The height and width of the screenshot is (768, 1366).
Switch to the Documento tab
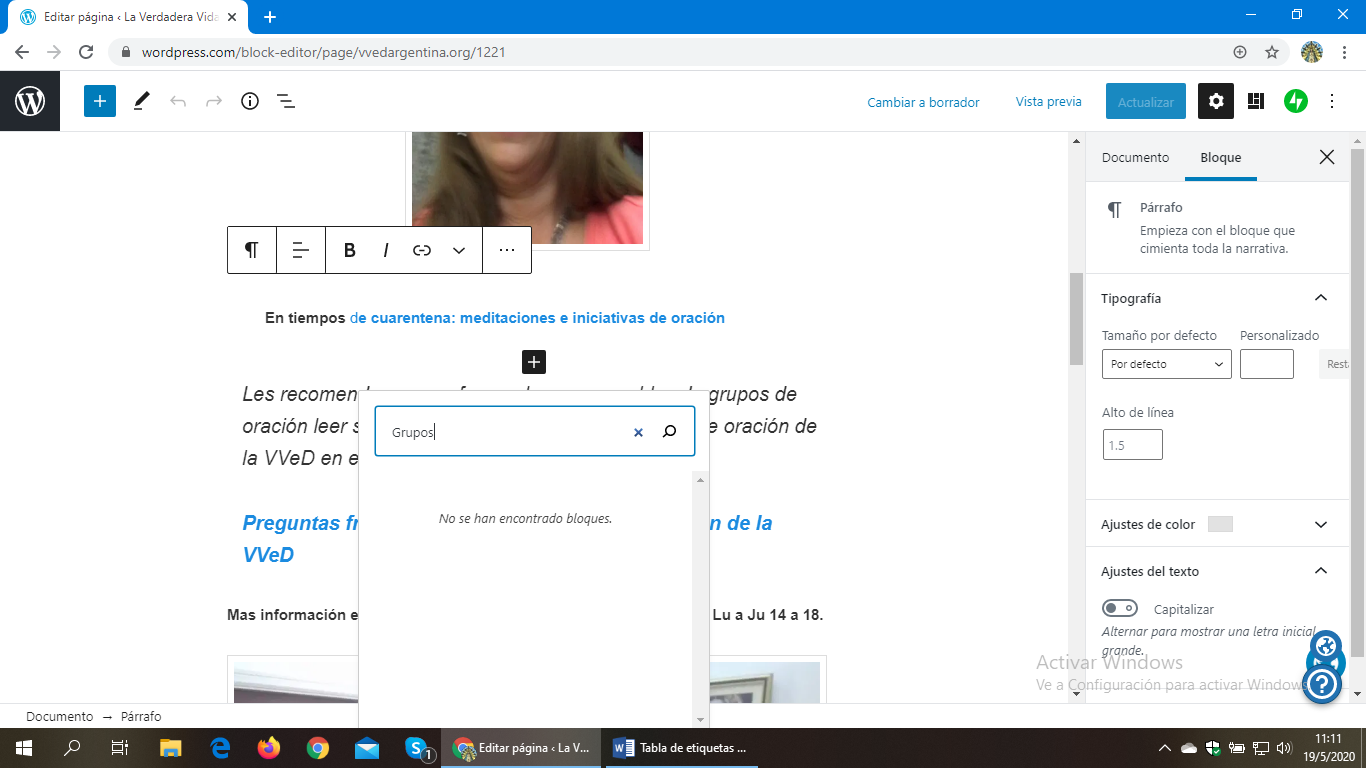pos(1135,157)
